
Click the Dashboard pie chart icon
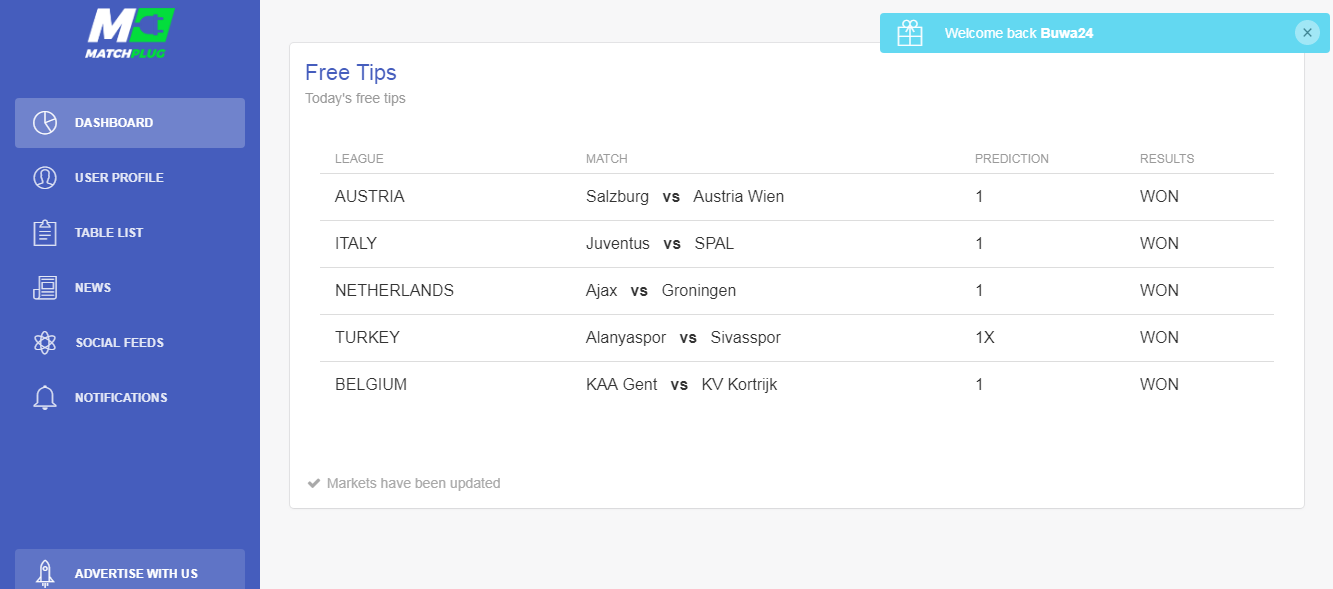tap(45, 123)
